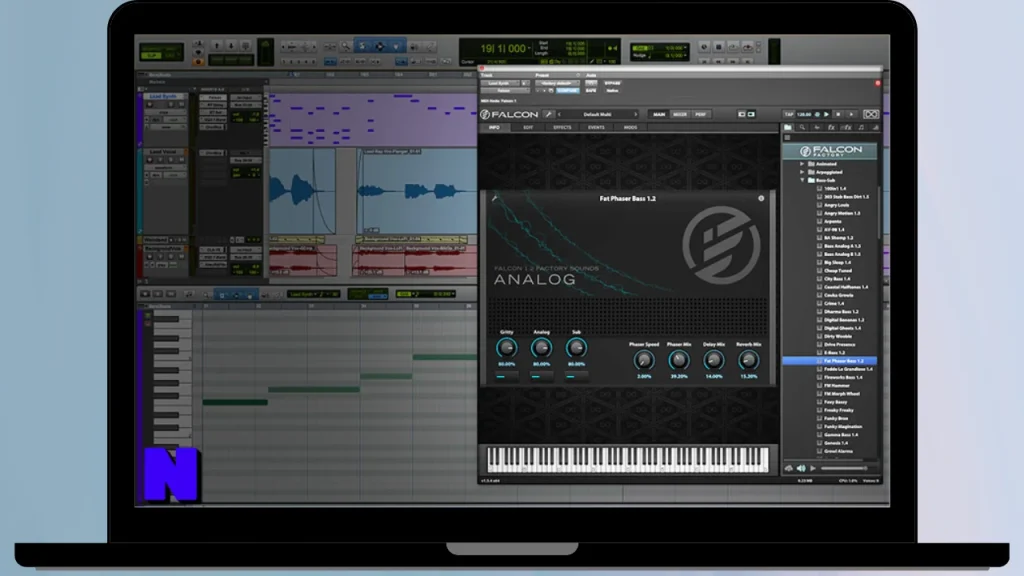Click the COMPARE button in plugin header

567,91
